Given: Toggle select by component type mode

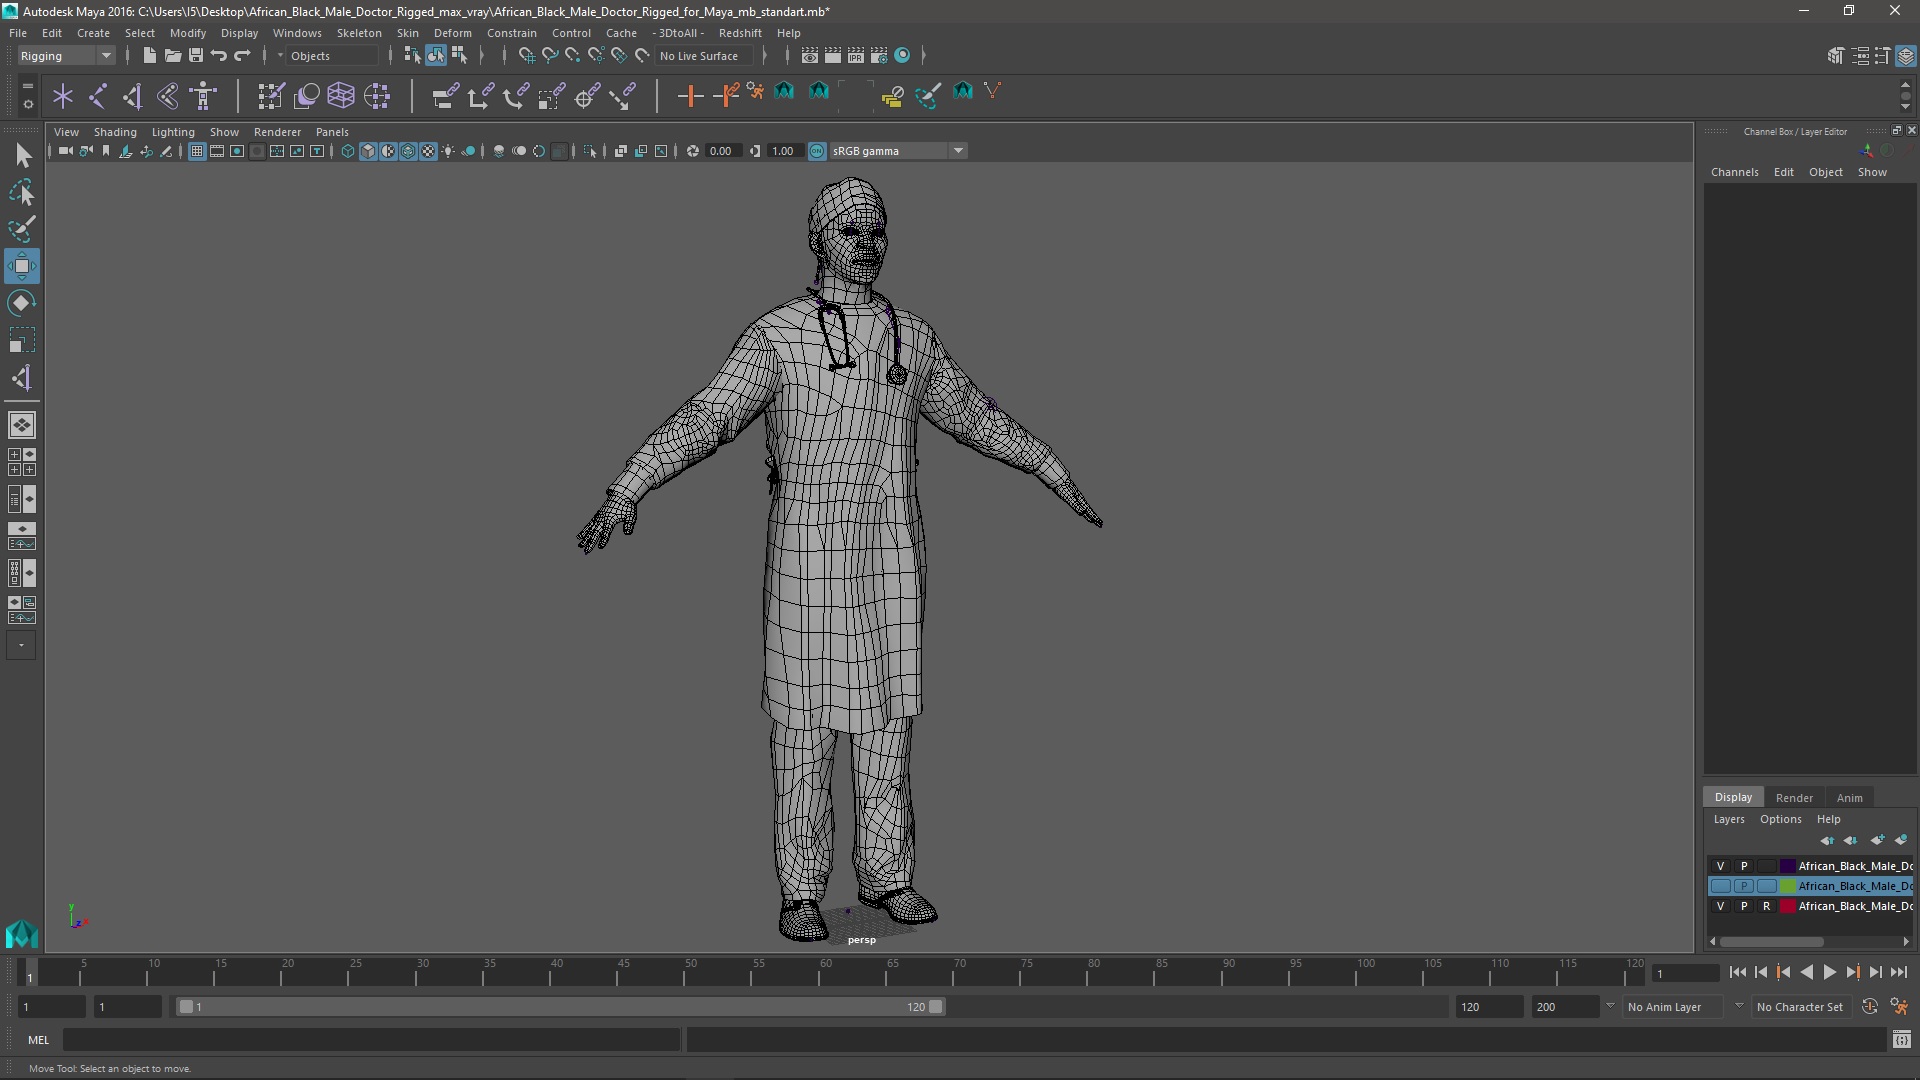Looking at the screenshot, I should pos(459,56).
